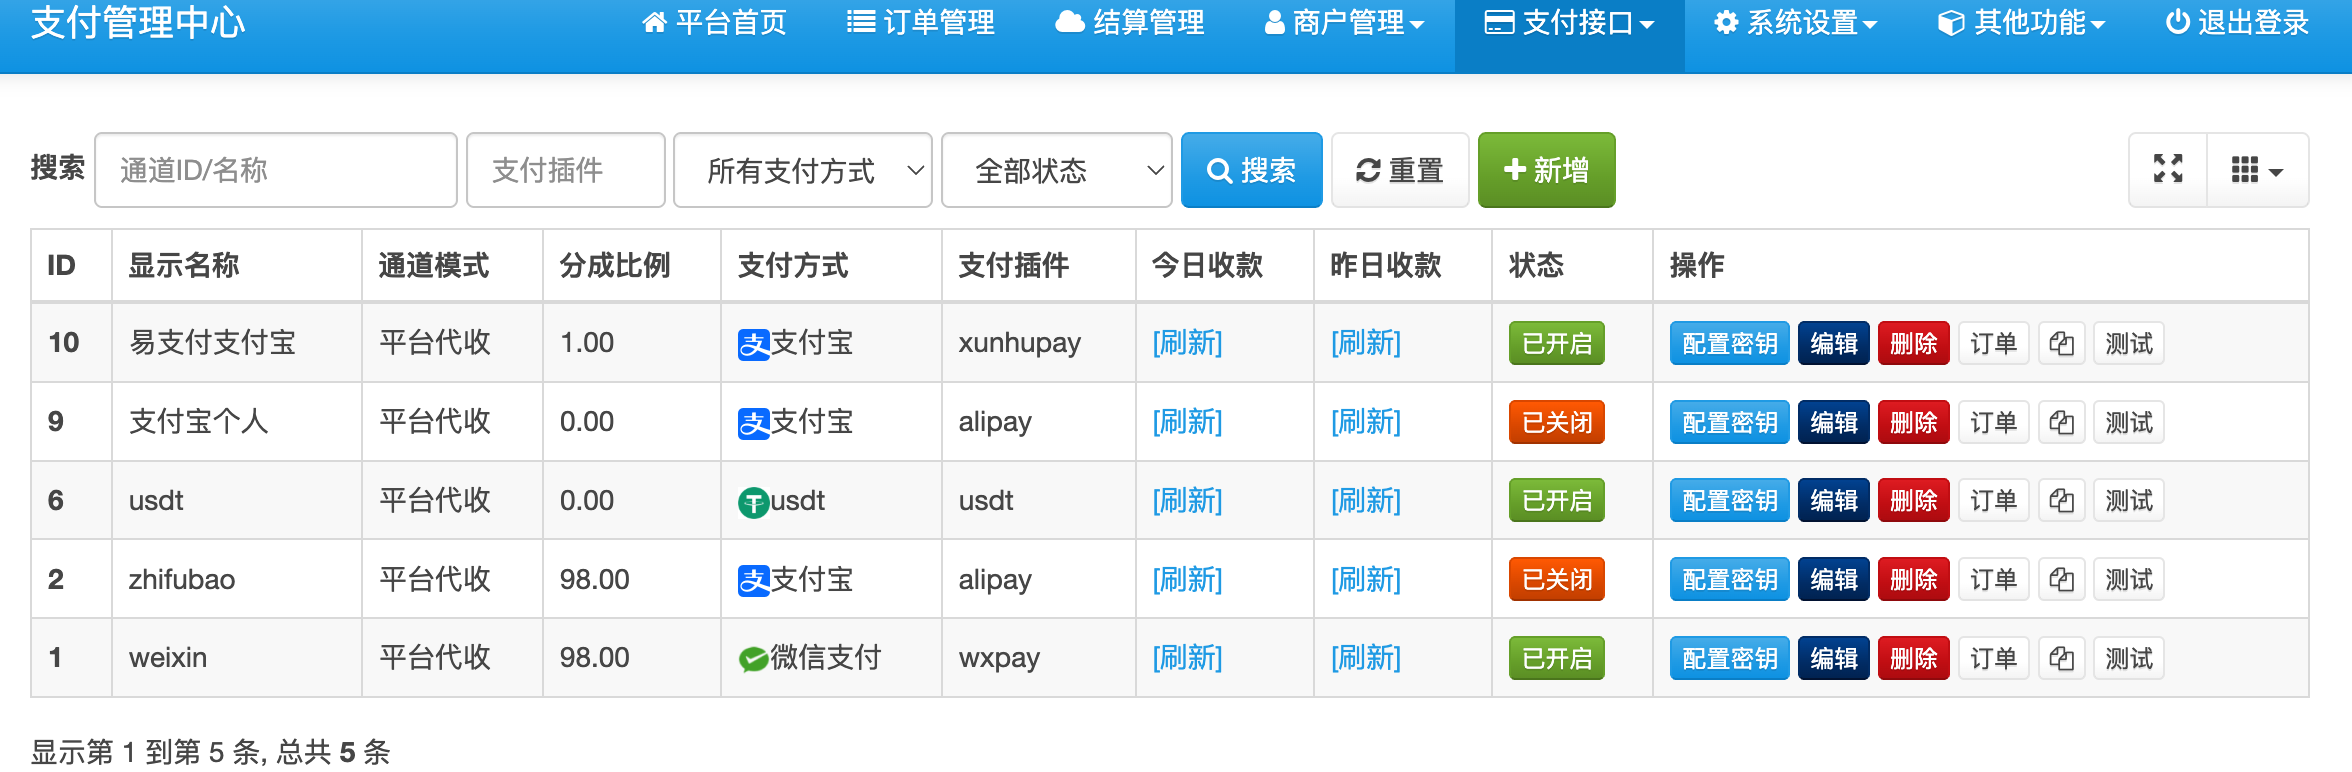Open the 结算管理 menu item
Screen dimensions: 2352x772
[1130, 22]
